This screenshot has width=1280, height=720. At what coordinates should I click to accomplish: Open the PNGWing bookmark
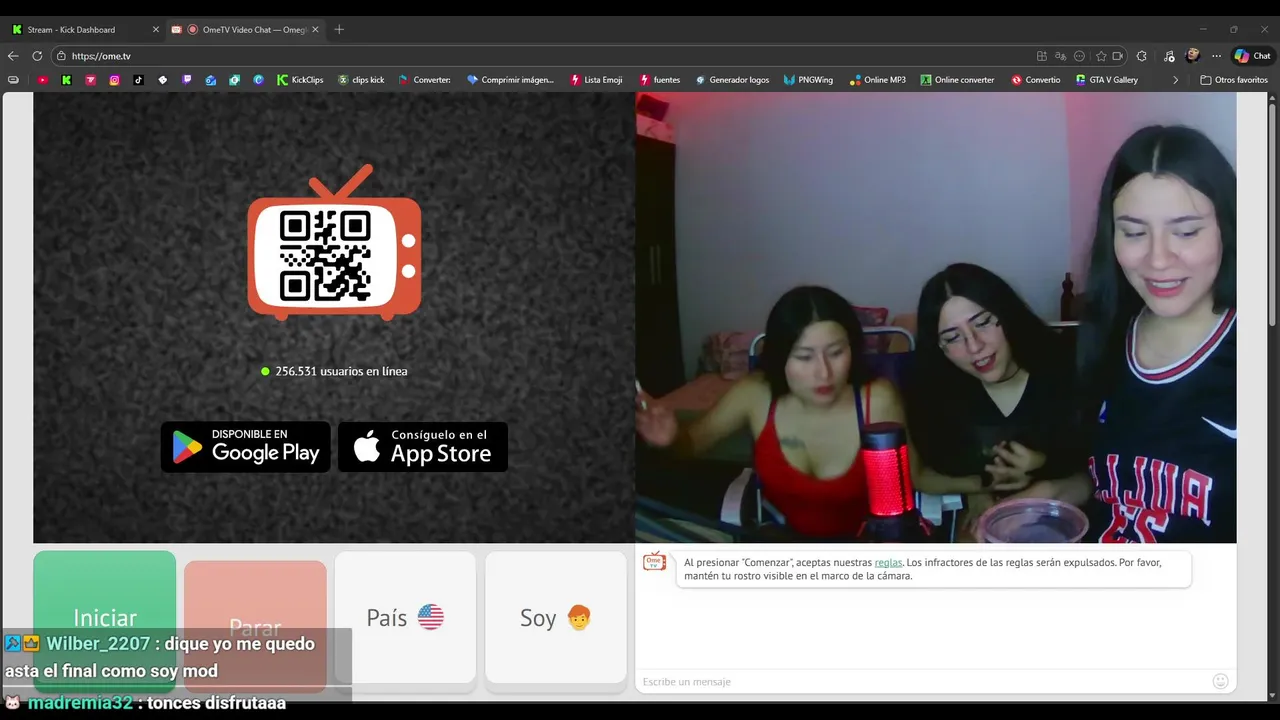click(808, 80)
